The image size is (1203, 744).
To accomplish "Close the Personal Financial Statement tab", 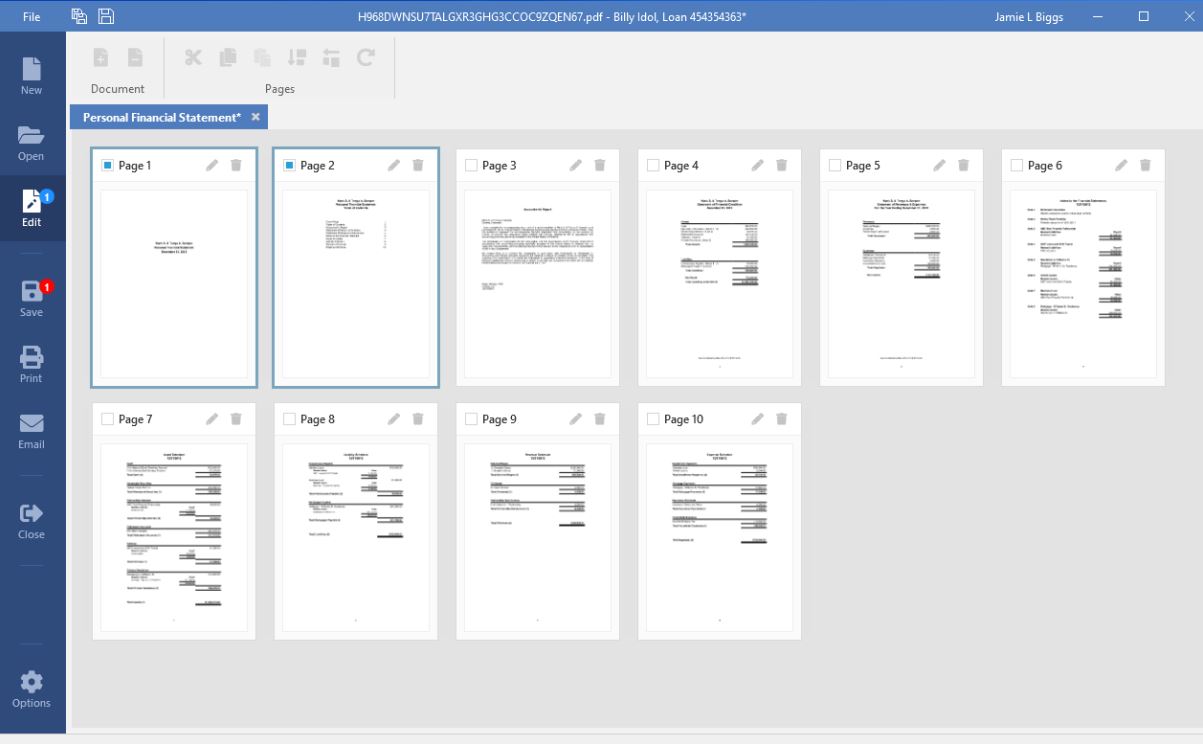I will click(x=255, y=117).
